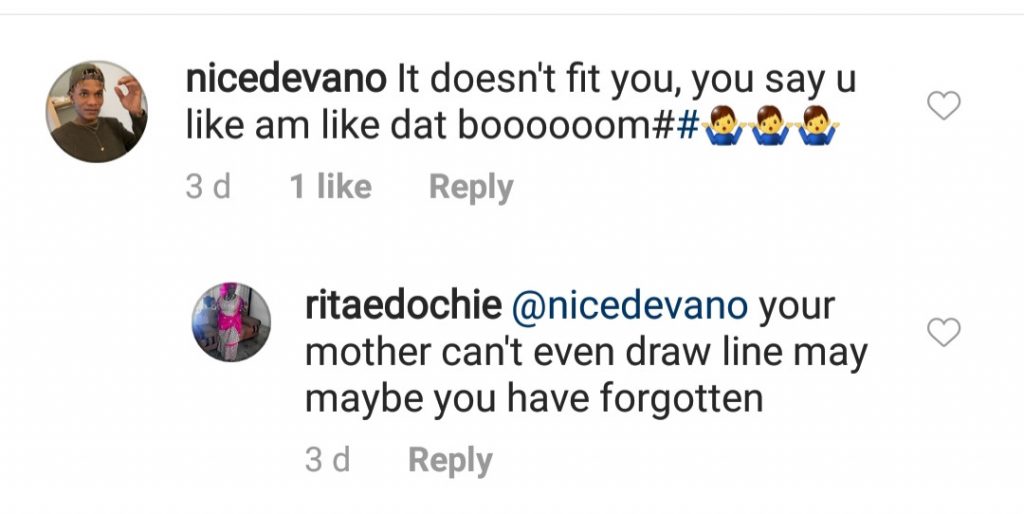Viewport: 1024px width, 514px height.
Task: Click the line "maybe you have forgotten"
Action: (x=534, y=399)
